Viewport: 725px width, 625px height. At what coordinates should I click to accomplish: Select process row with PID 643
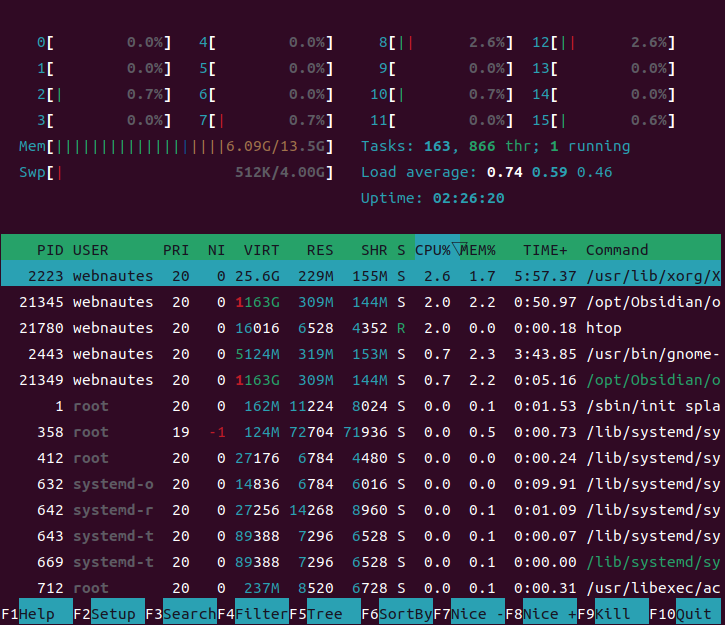click(361, 536)
